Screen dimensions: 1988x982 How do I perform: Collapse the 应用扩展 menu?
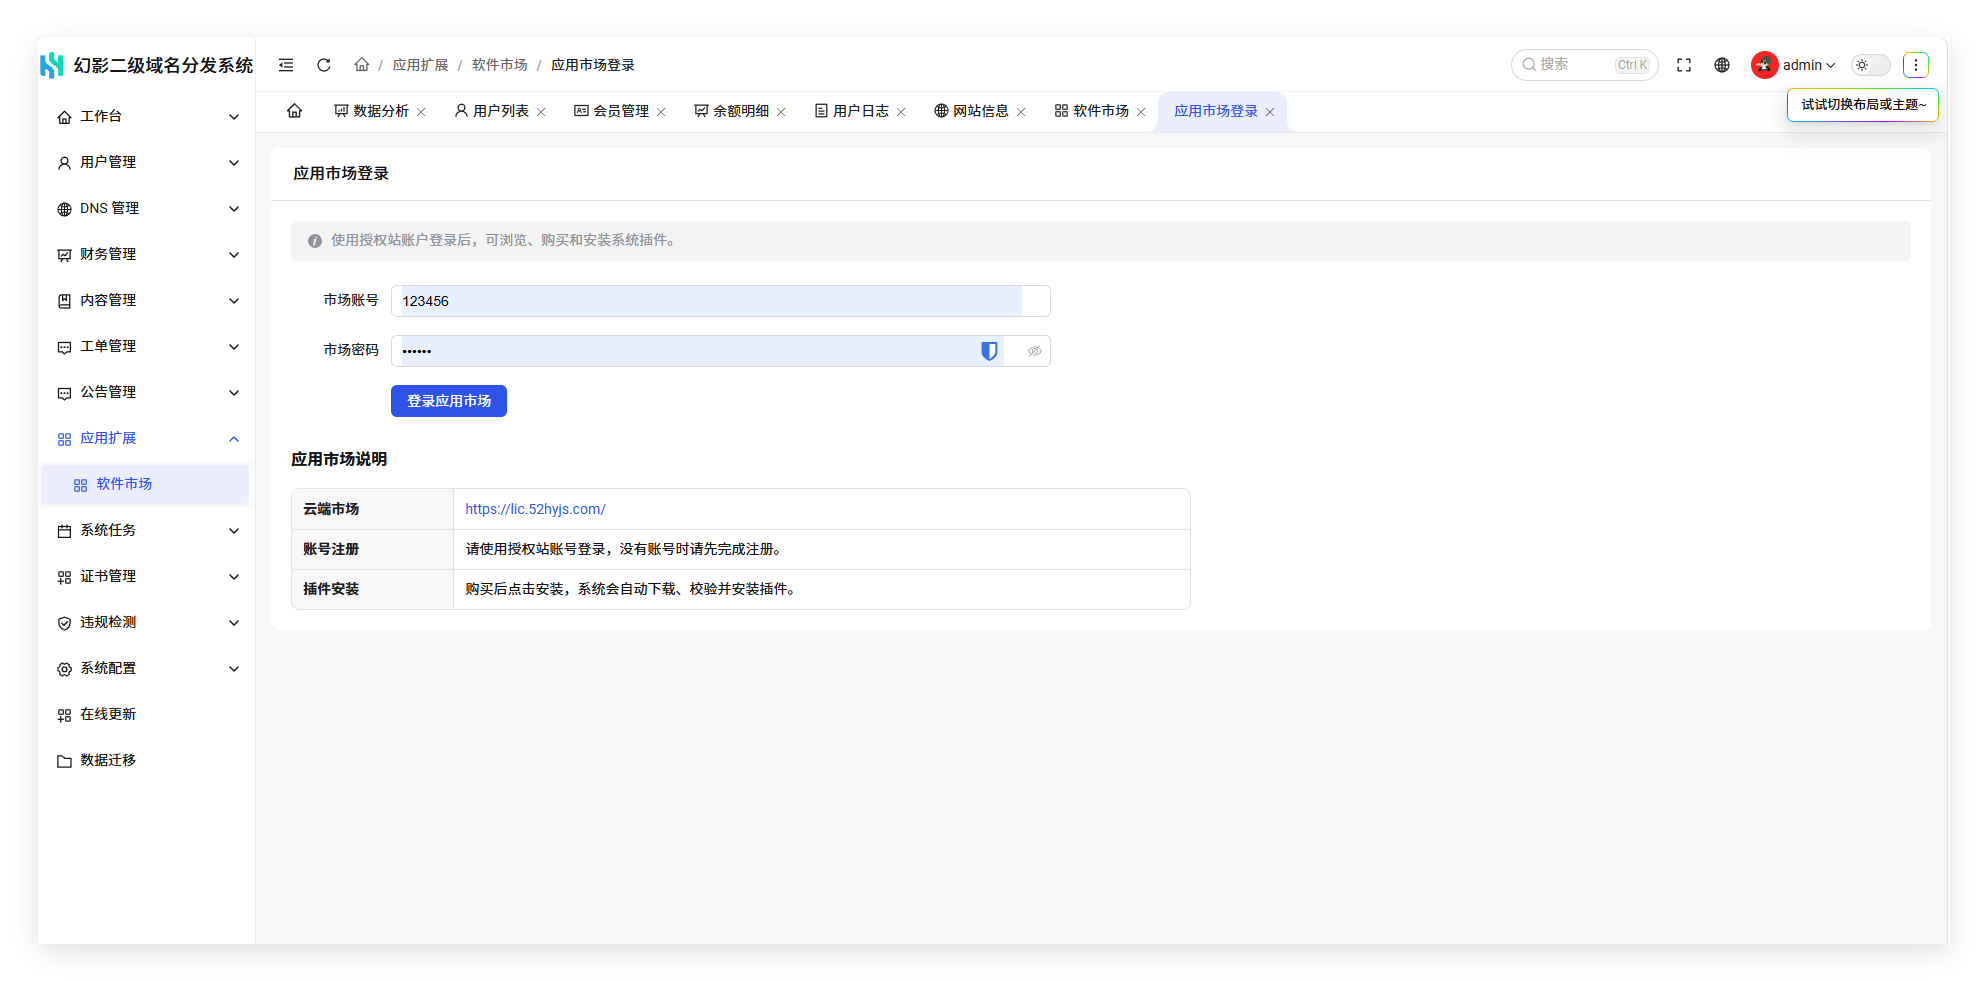[x=146, y=438]
